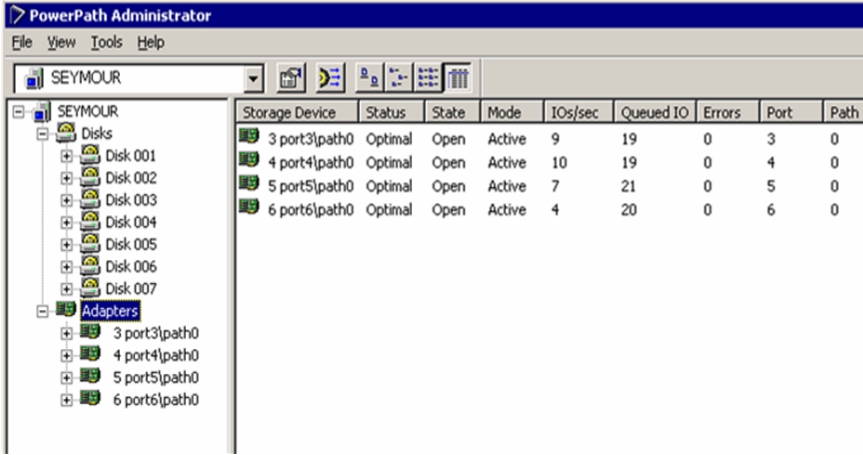The image size is (863, 455).
Task: Expand Disk 004 node
Action: (x=67, y=223)
